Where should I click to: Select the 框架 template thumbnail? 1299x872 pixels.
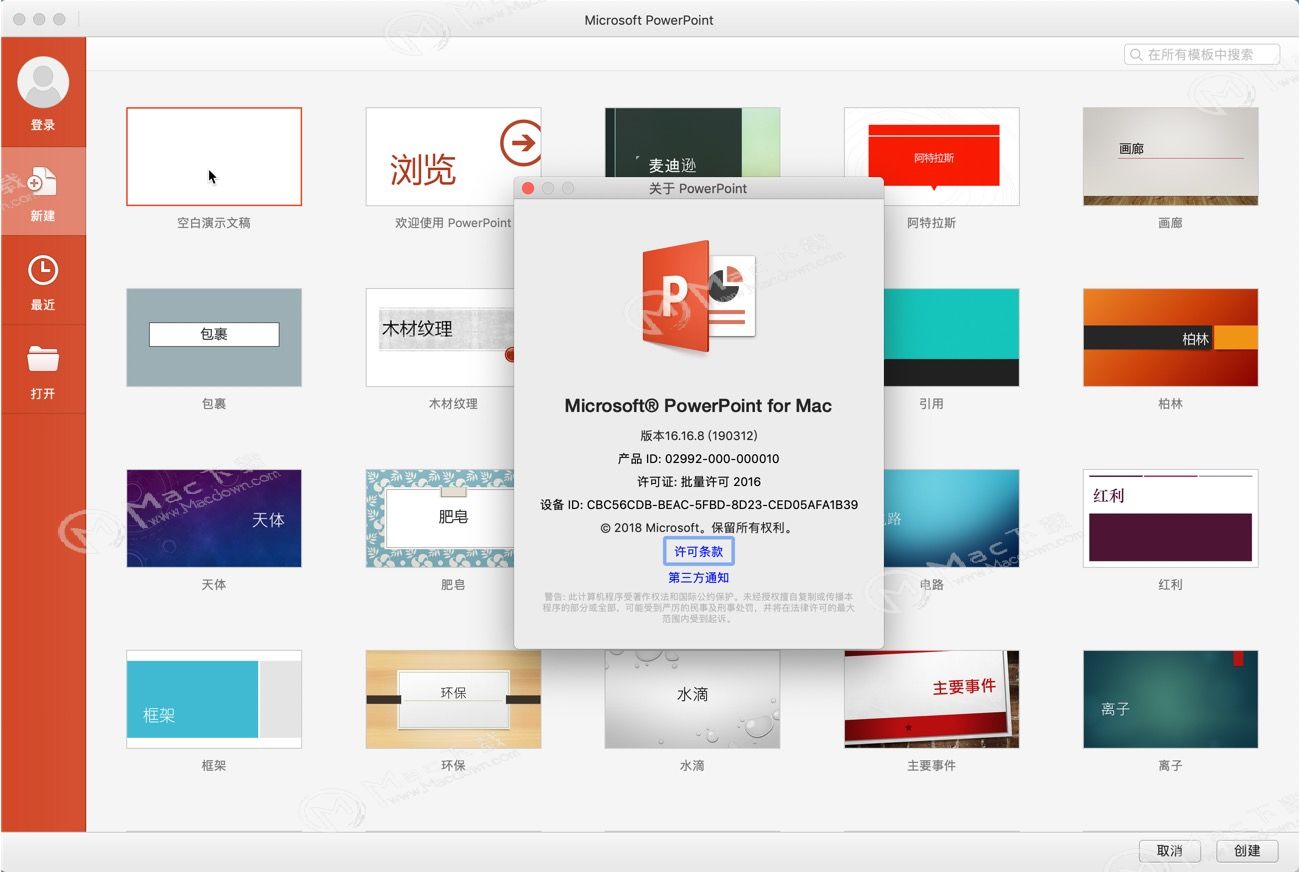click(x=214, y=699)
